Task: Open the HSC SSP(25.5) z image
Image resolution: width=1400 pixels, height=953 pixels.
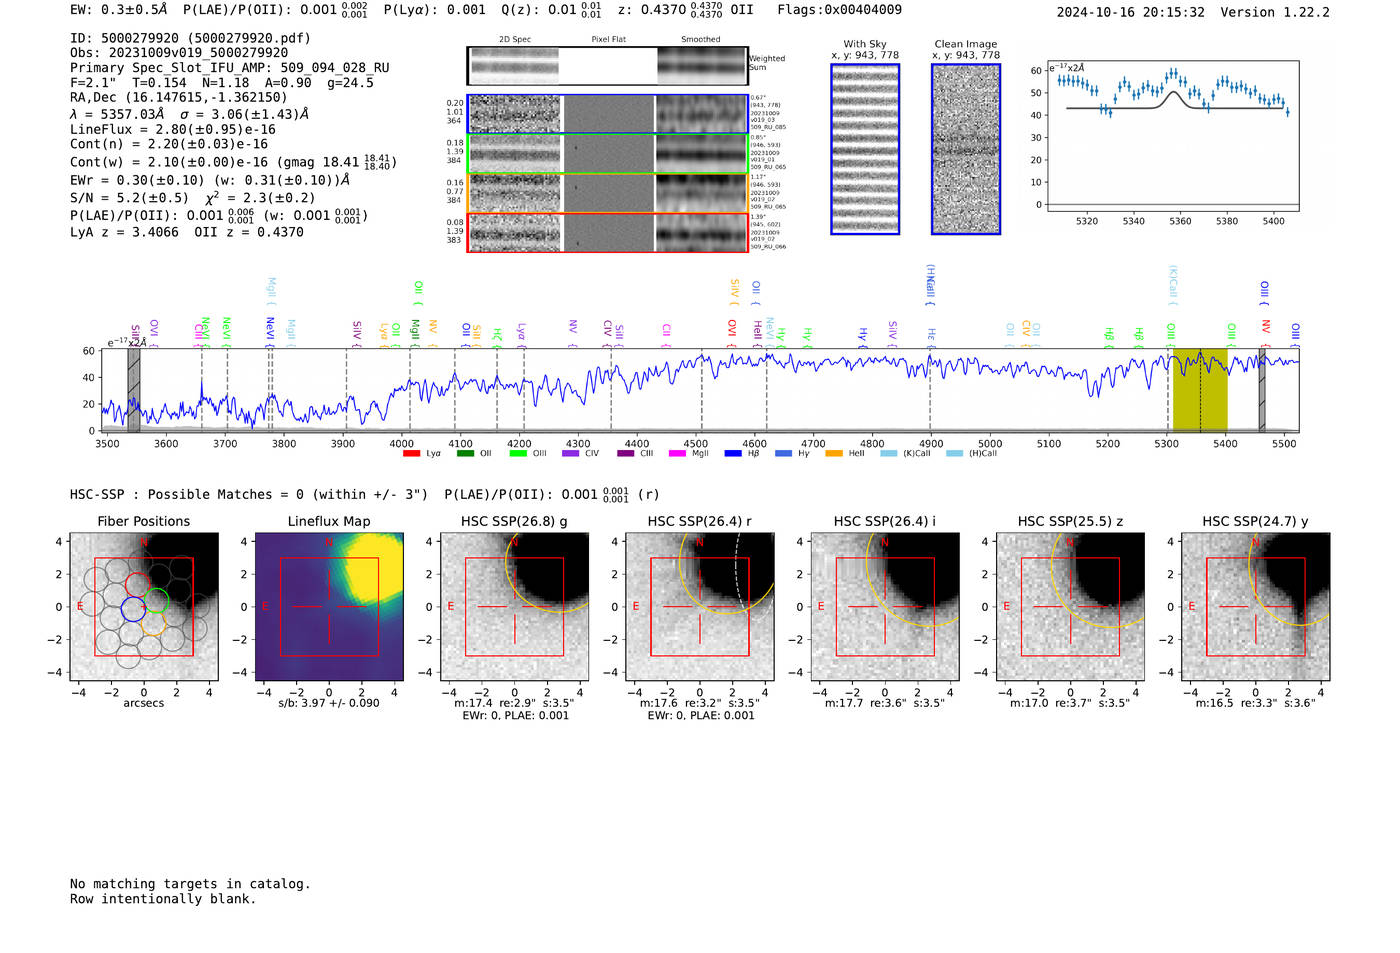Action: click(x=1070, y=606)
